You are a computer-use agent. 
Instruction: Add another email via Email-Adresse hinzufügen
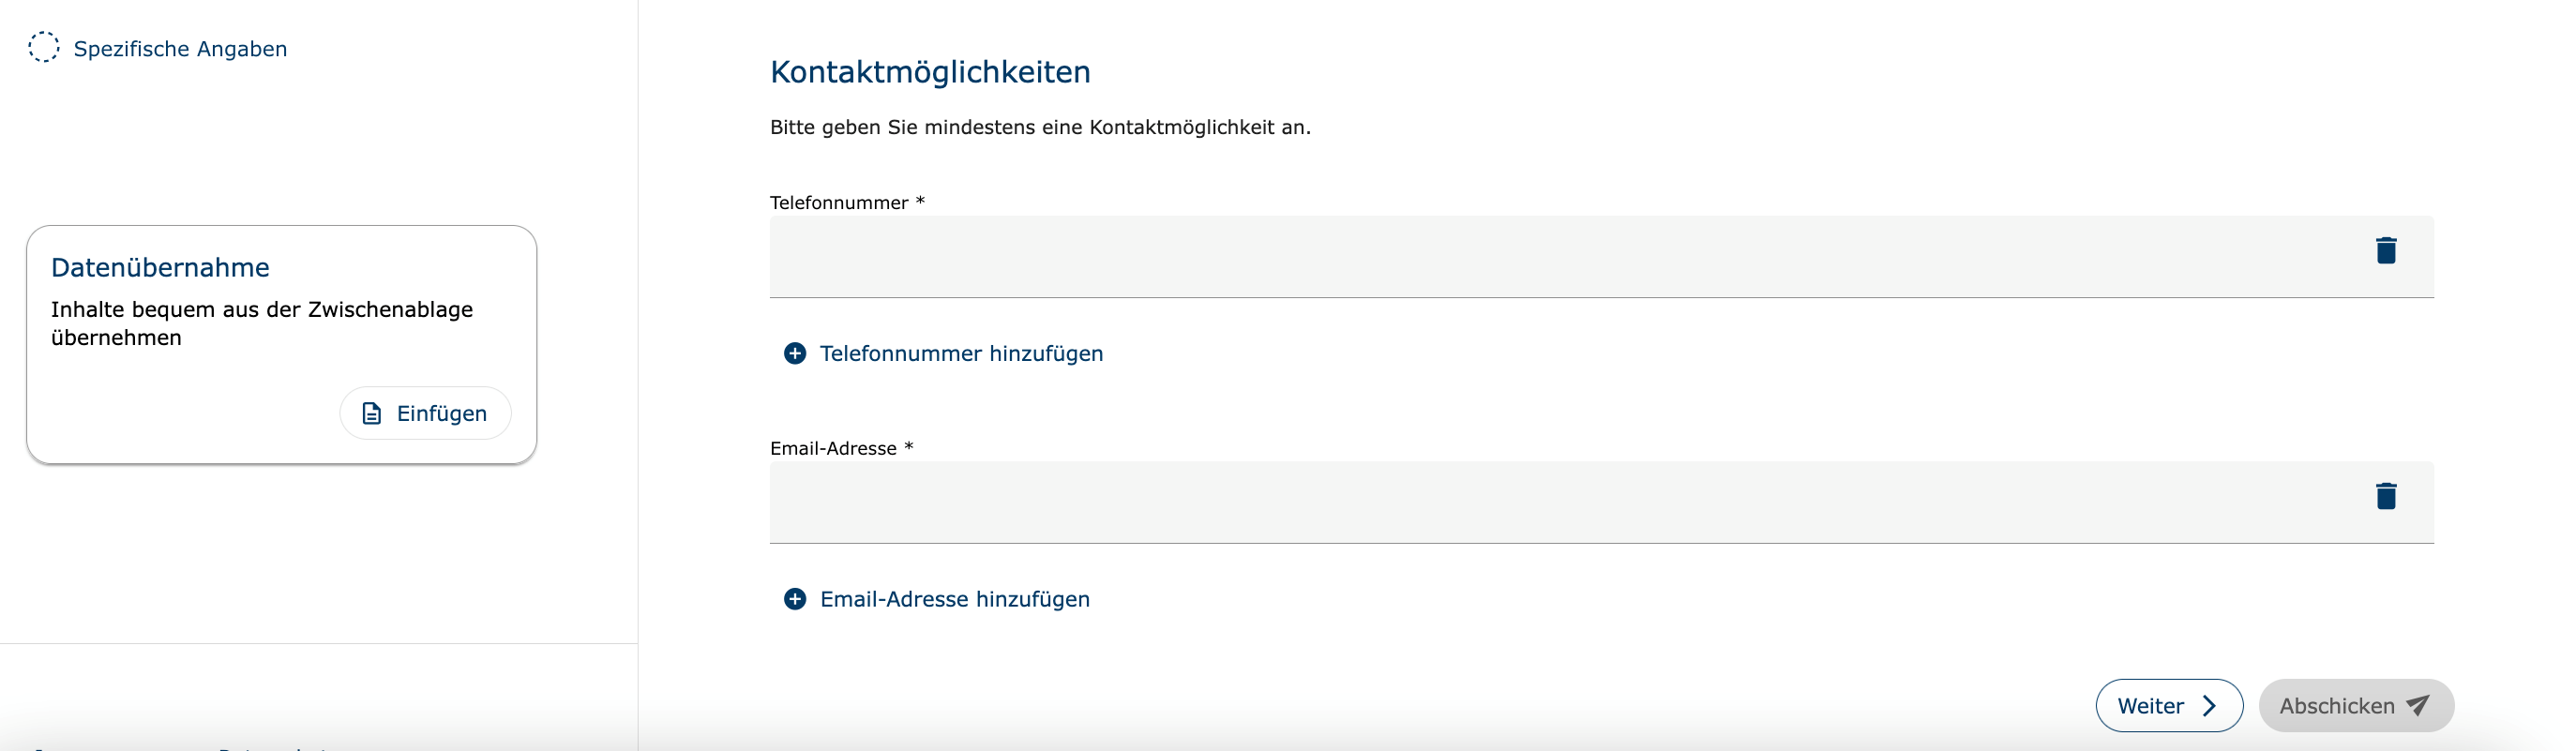954,600
